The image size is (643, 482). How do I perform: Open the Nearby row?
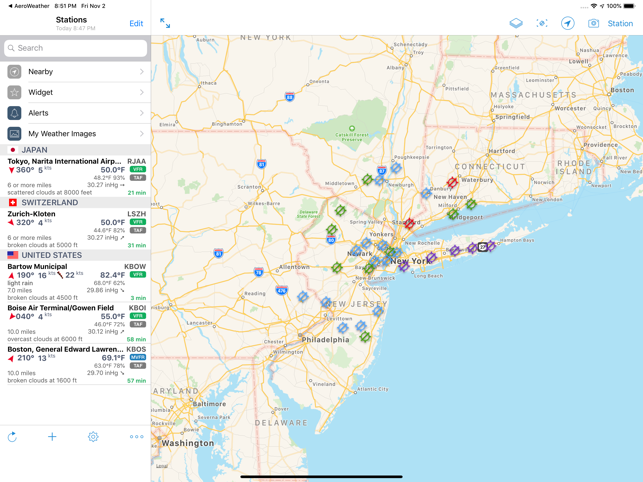click(75, 71)
